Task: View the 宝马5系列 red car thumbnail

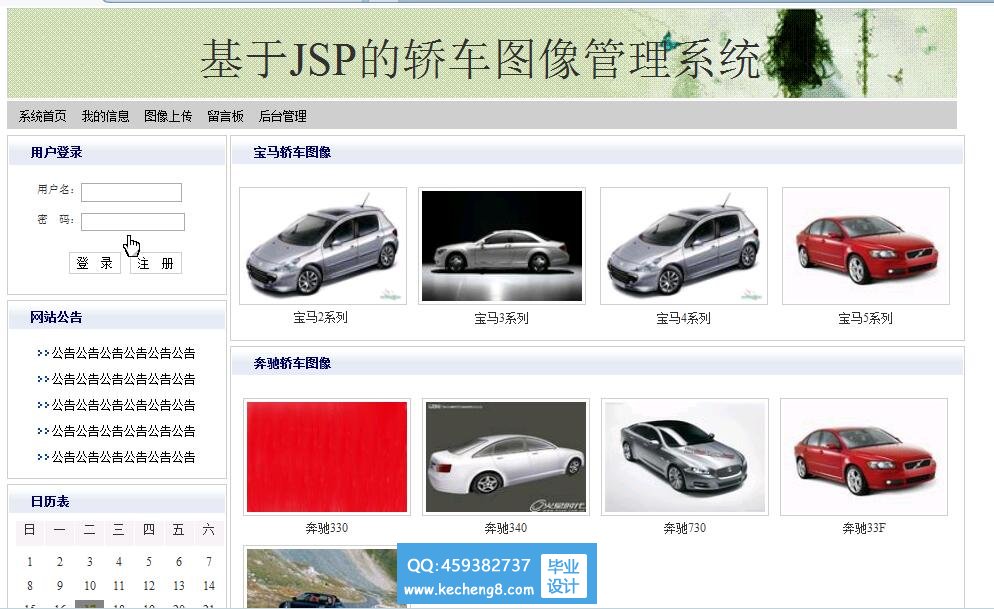Action: click(866, 246)
